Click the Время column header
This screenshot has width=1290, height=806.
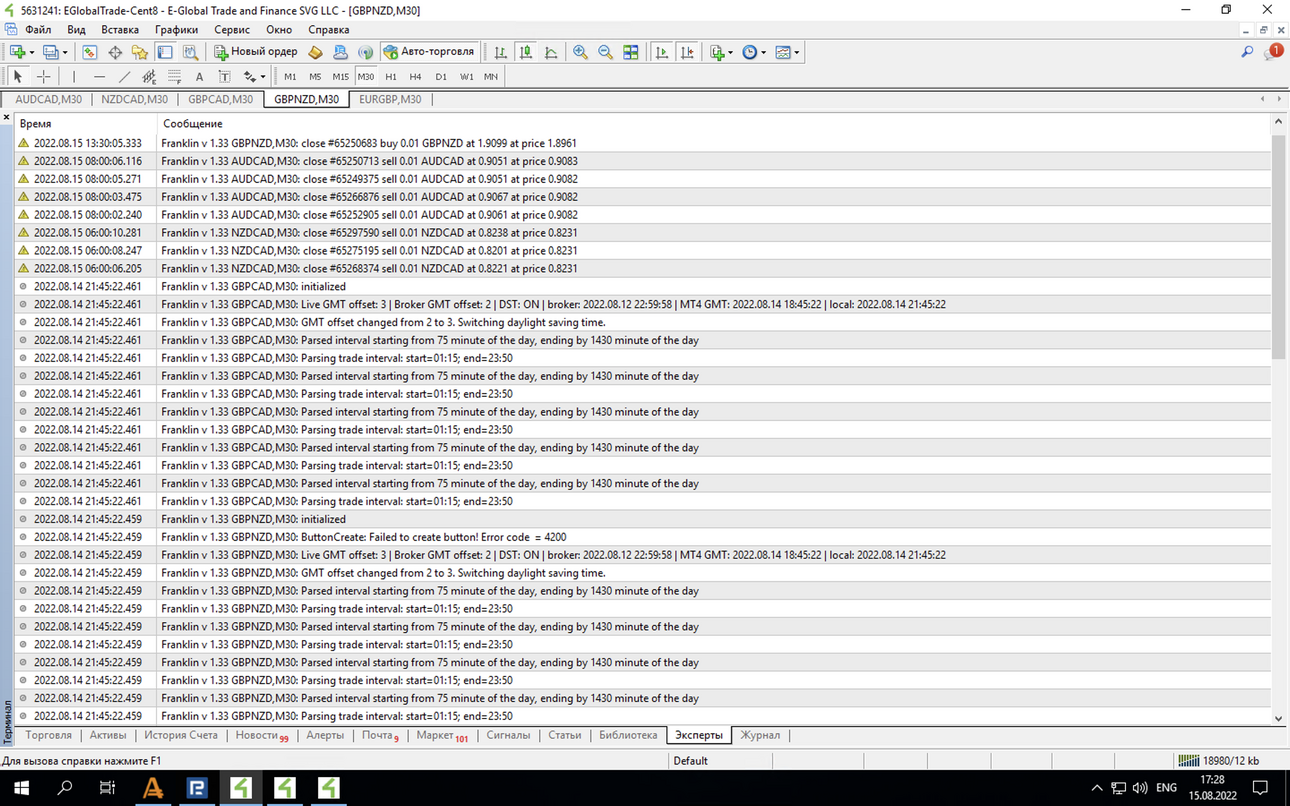pos(85,124)
